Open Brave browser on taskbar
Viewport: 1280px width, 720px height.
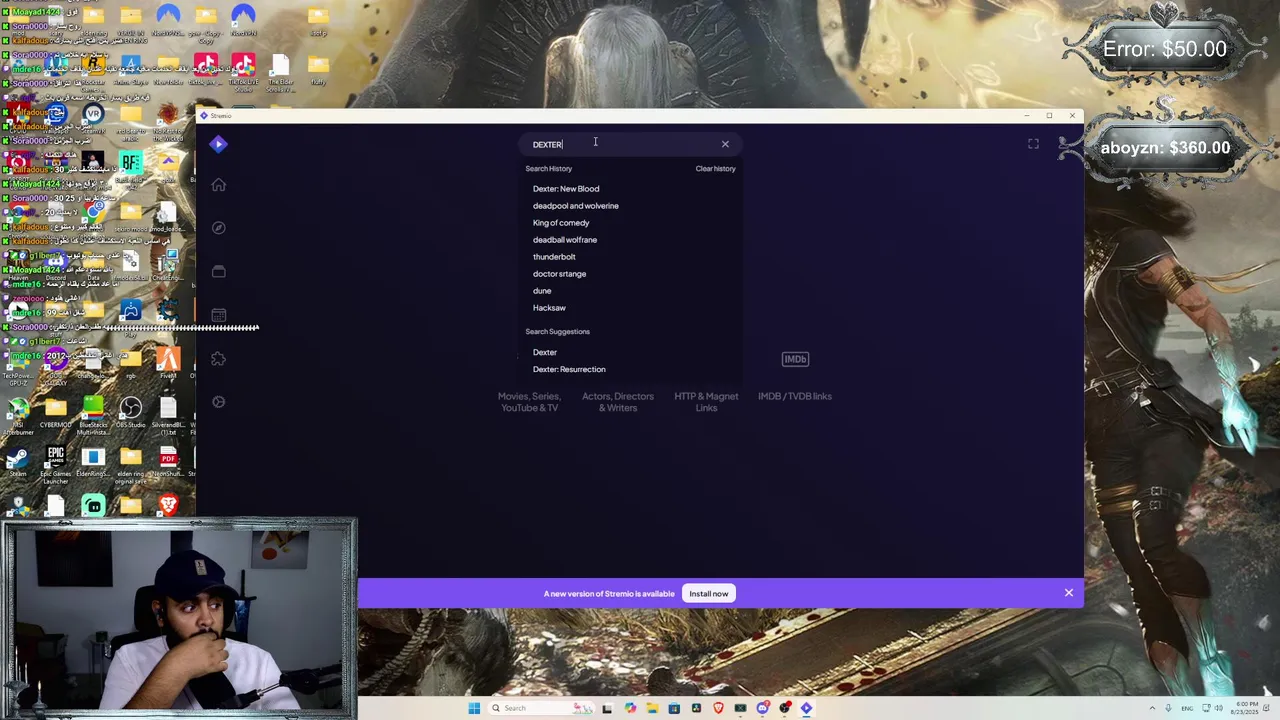click(x=718, y=708)
